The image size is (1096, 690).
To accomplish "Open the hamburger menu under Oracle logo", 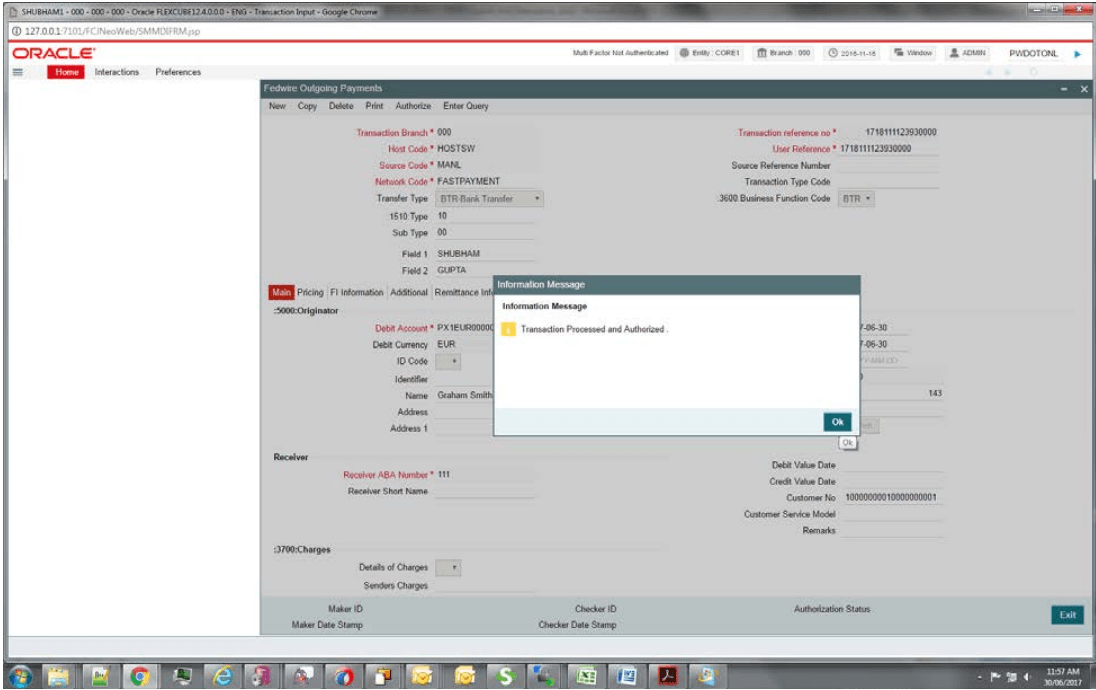I will [x=18, y=72].
